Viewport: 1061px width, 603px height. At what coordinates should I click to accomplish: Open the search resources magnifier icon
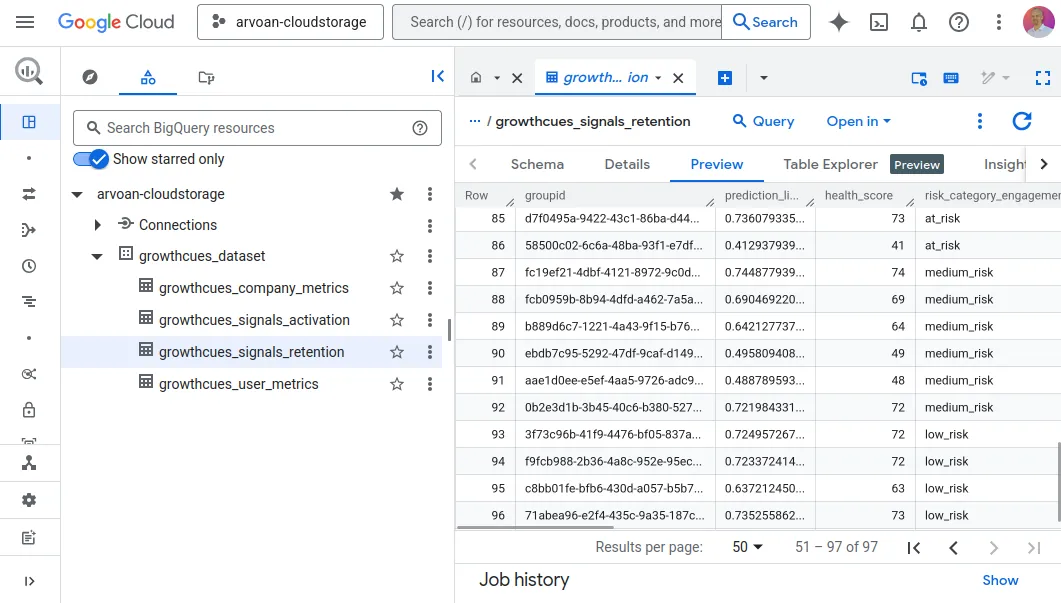28,72
